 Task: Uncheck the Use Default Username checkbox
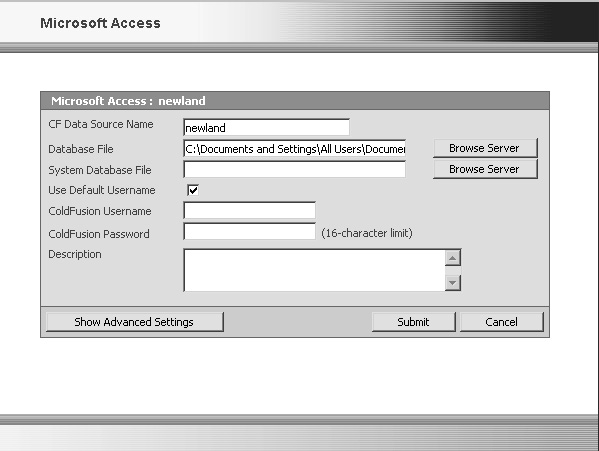pyautogui.click(x=193, y=190)
